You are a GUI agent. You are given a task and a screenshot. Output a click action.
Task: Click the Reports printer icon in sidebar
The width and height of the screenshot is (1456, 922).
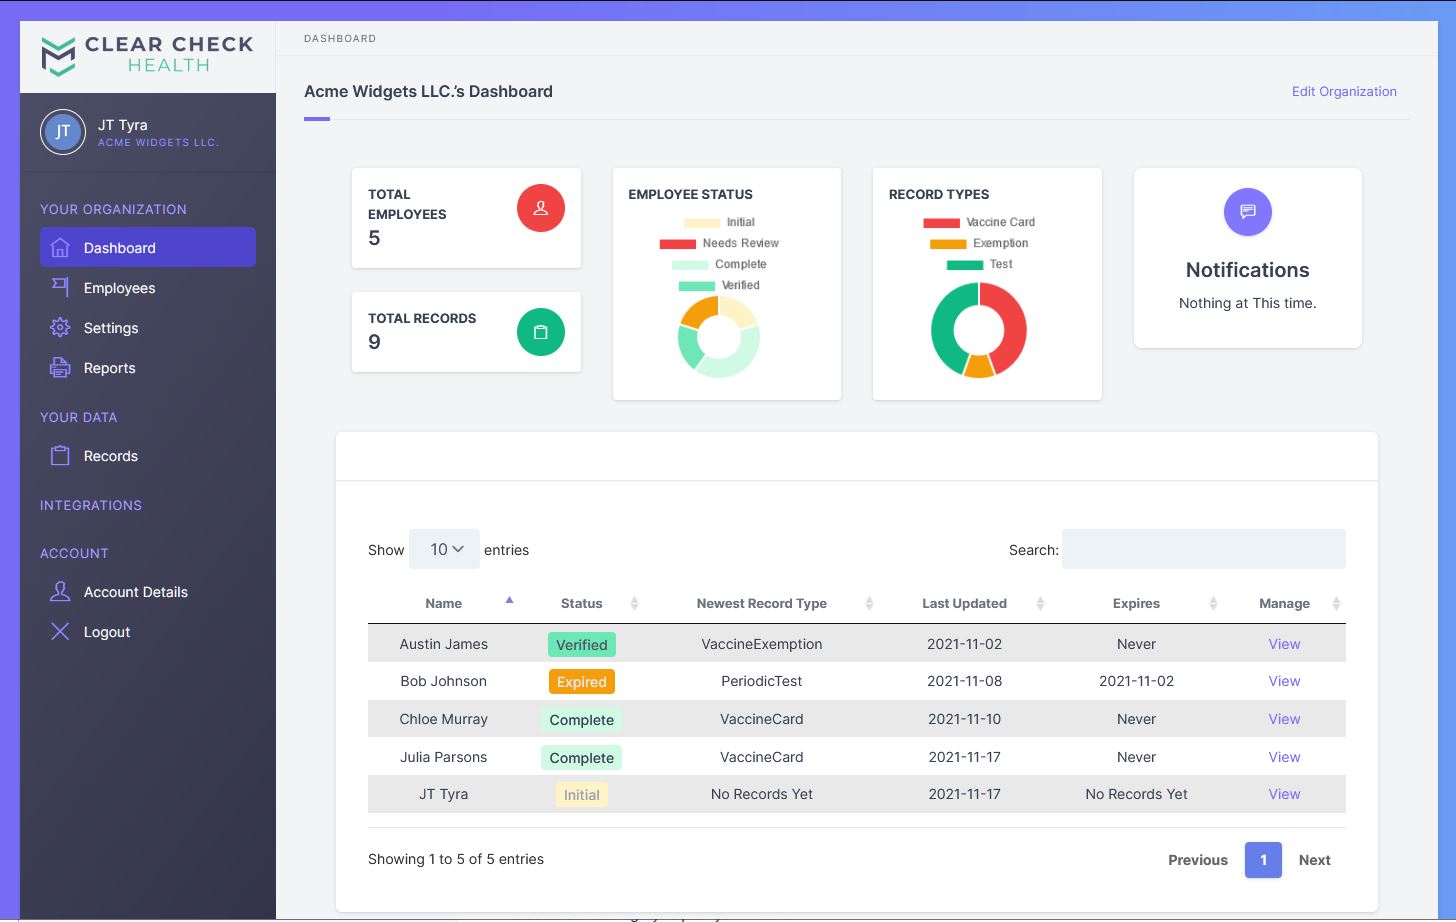60,367
